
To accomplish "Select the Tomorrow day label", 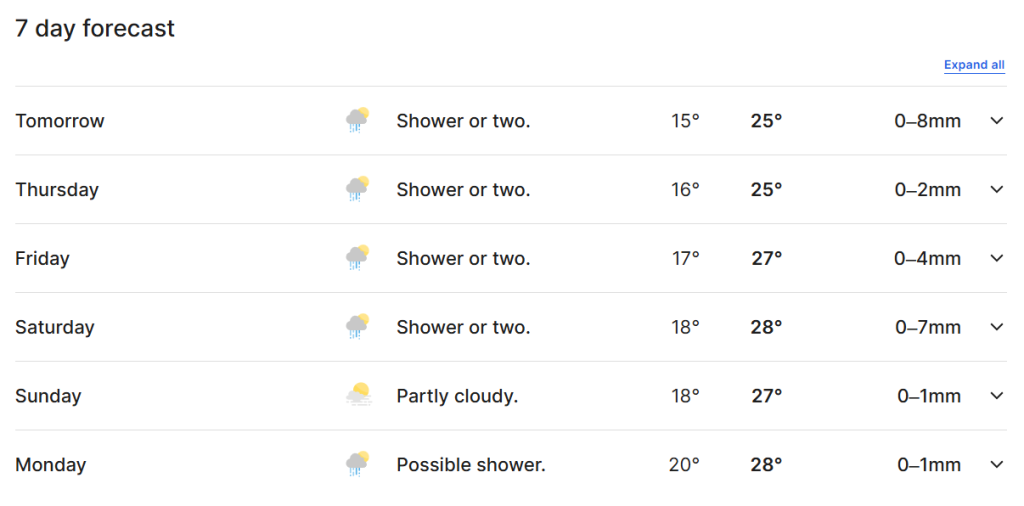I will 60,121.
